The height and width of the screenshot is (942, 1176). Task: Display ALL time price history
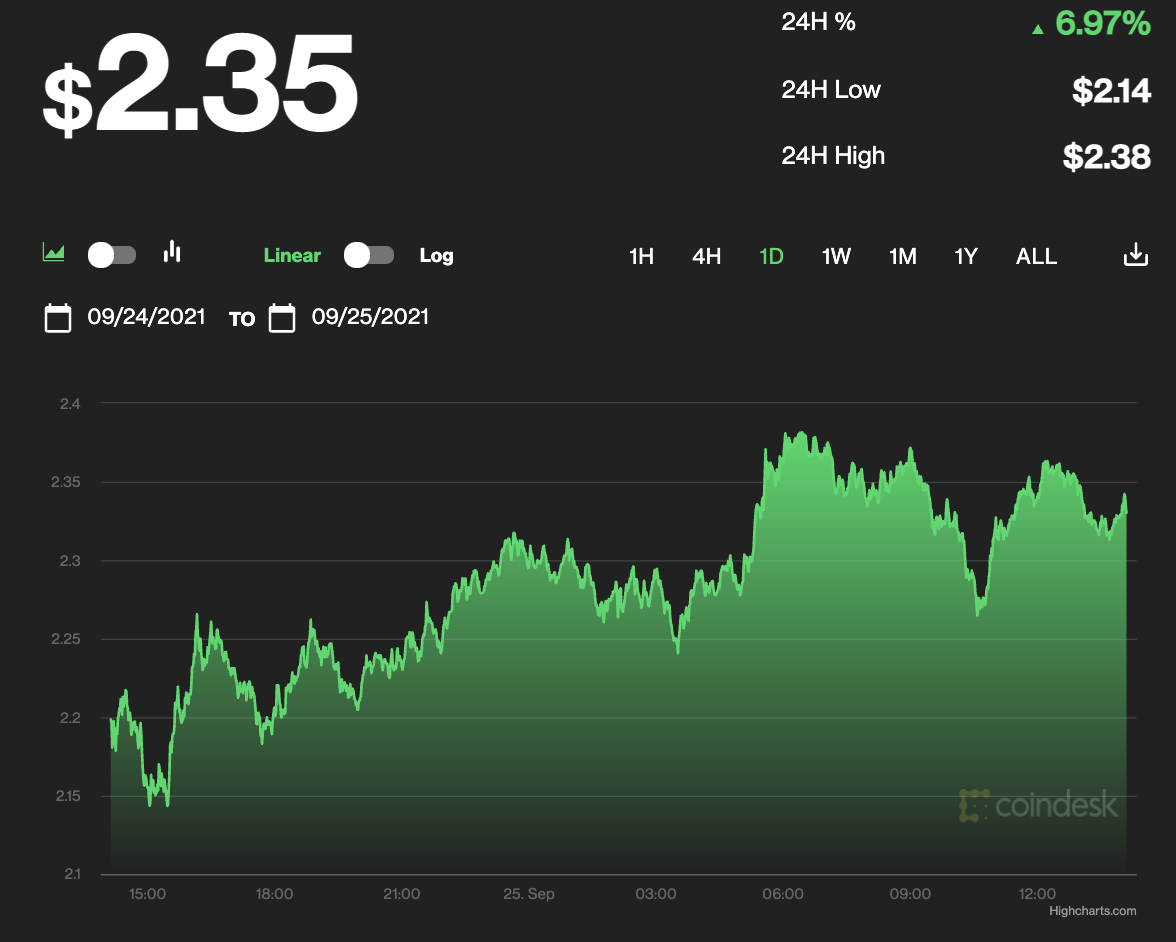tap(1036, 256)
